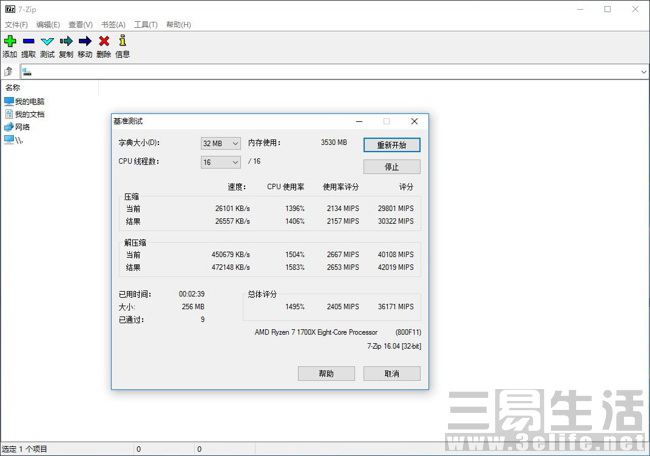Click the Stop (停止) button
The image size is (650, 456).
click(x=392, y=167)
